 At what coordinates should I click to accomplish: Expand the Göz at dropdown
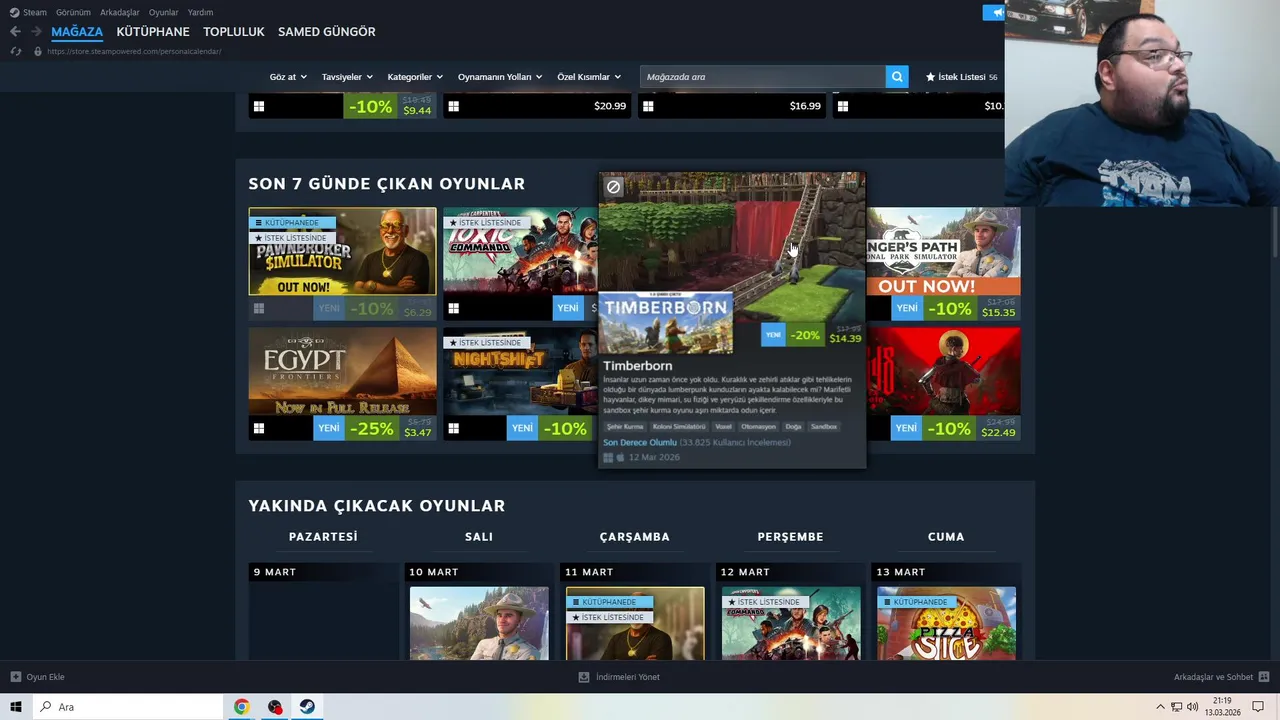coord(287,77)
